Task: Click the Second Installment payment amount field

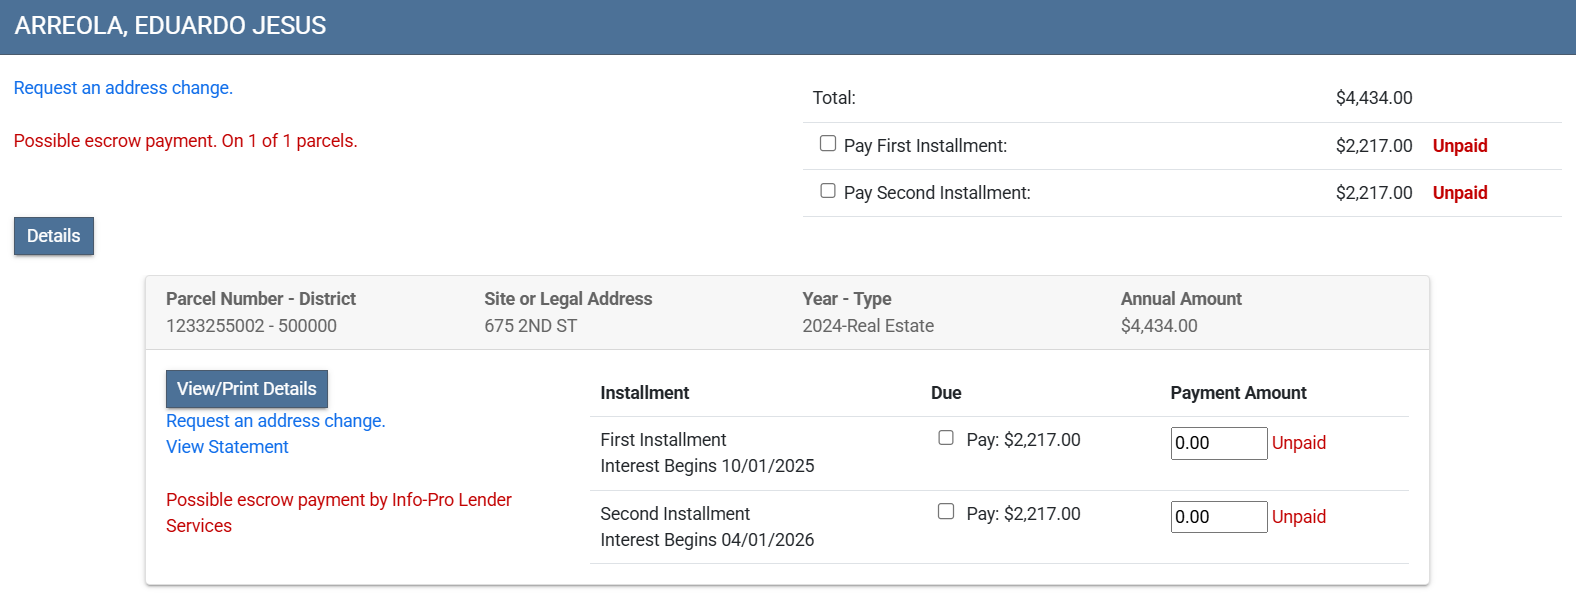Action: tap(1218, 517)
